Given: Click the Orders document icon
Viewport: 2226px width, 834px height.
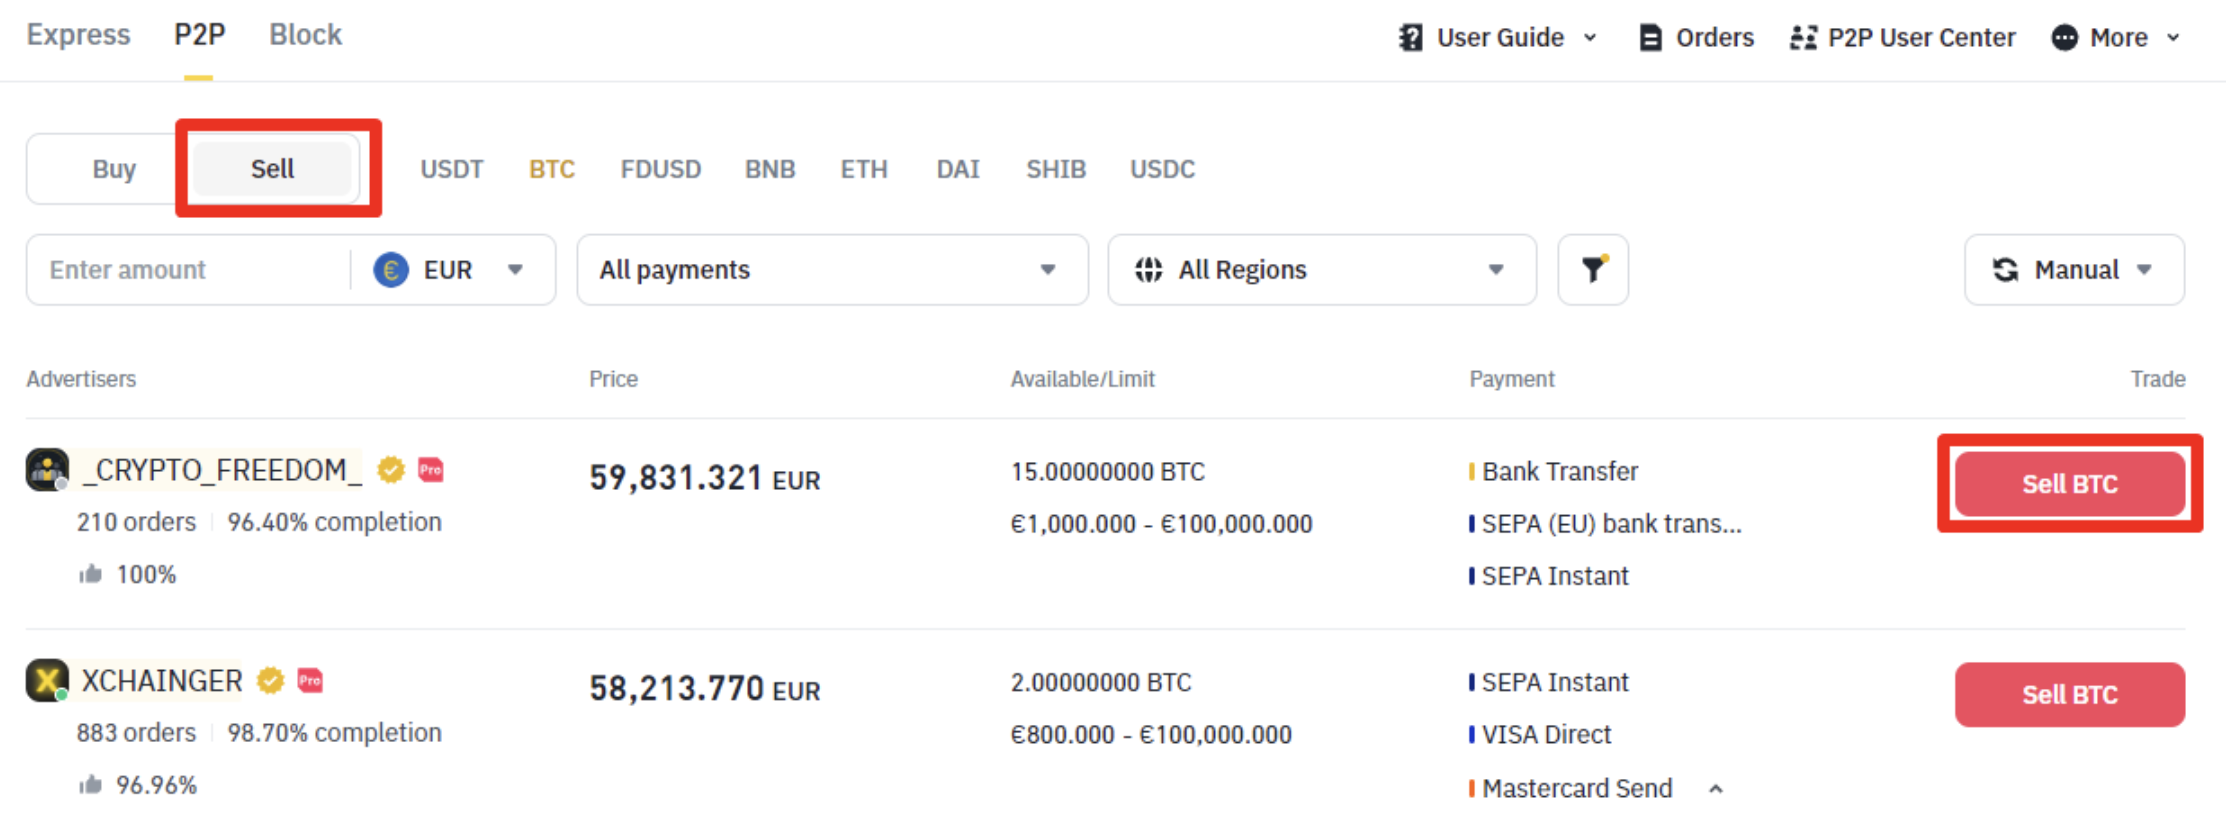Looking at the screenshot, I should (x=1650, y=38).
